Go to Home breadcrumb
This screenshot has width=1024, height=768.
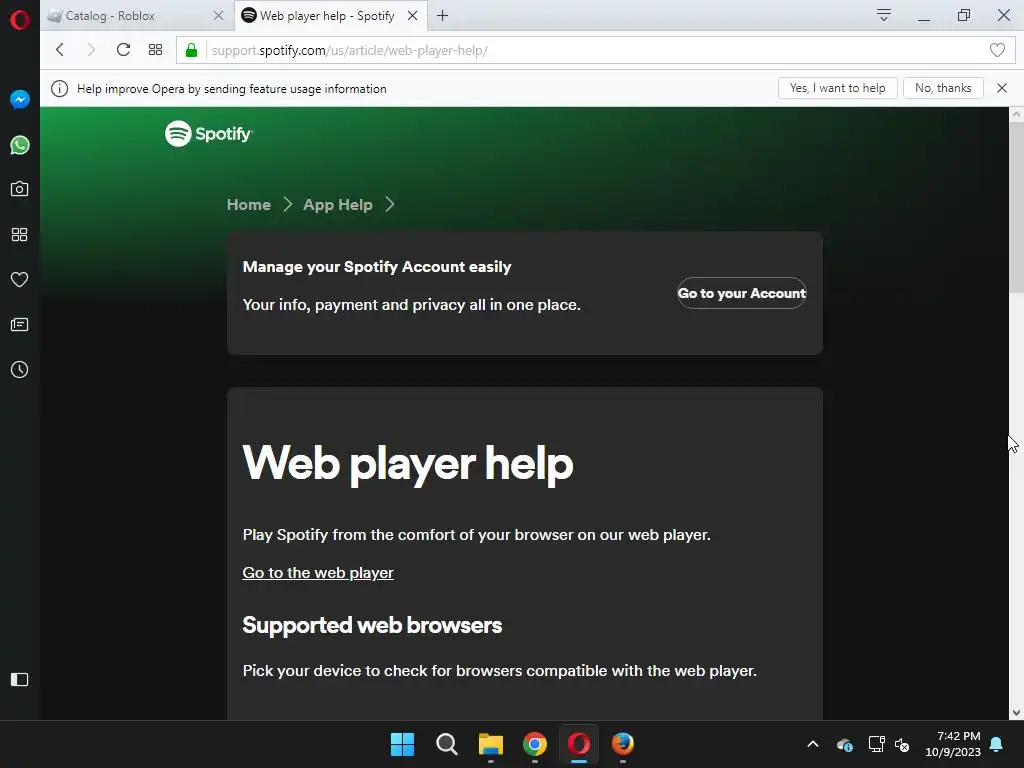point(249,204)
